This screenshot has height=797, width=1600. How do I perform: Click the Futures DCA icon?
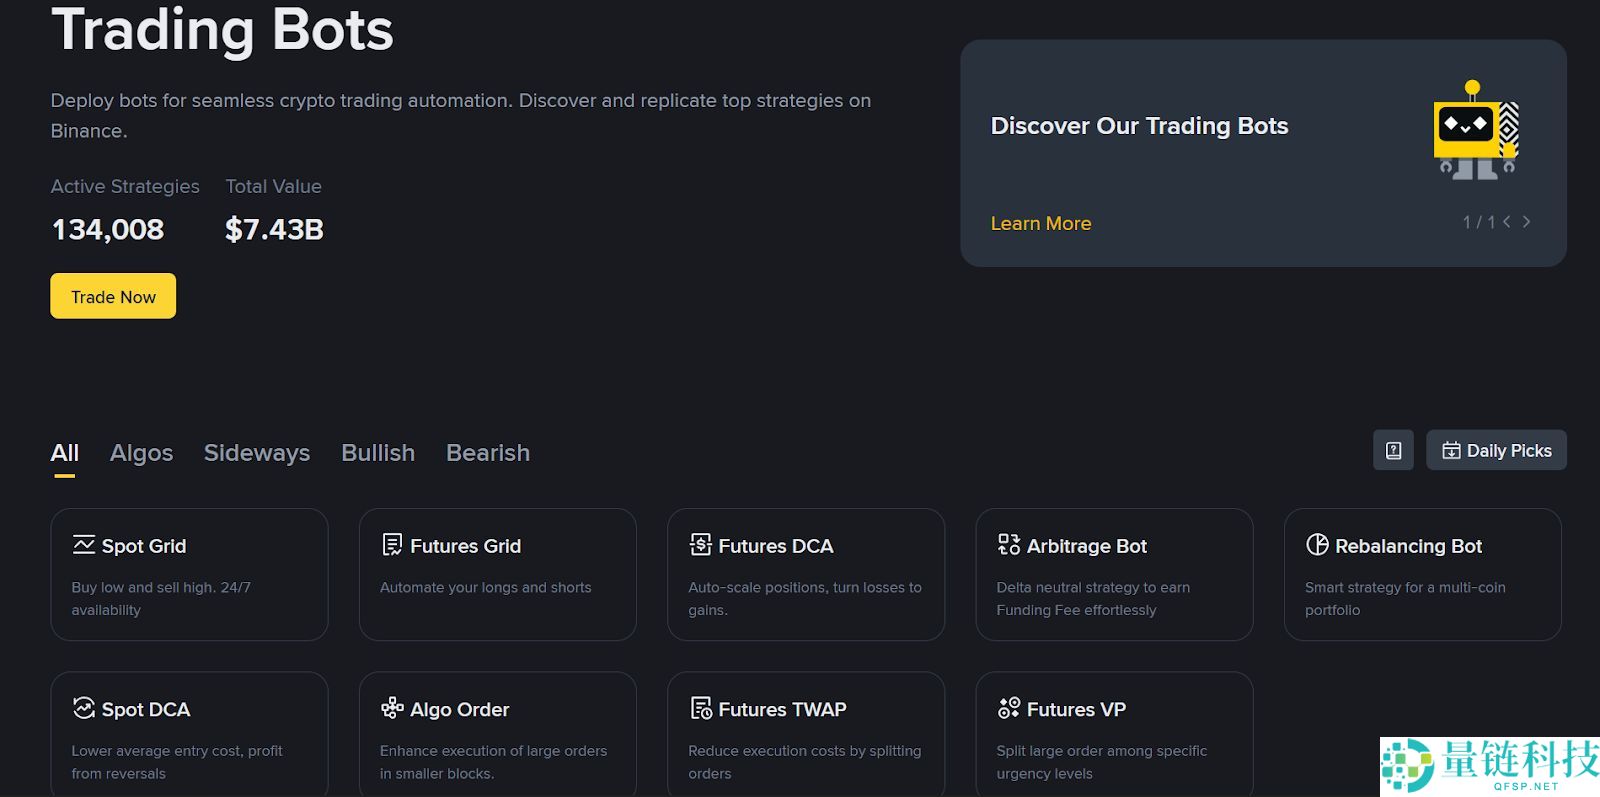[700, 545]
